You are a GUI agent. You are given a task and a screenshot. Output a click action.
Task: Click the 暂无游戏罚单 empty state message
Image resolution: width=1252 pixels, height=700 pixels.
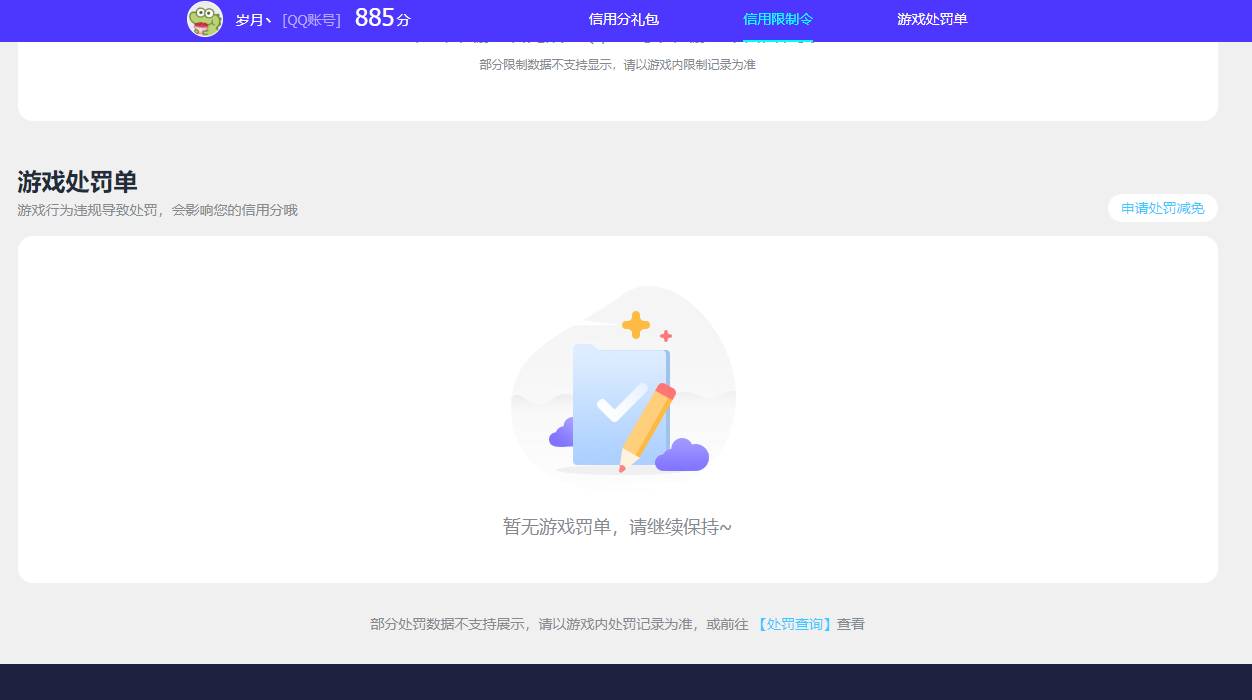tap(618, 525)
